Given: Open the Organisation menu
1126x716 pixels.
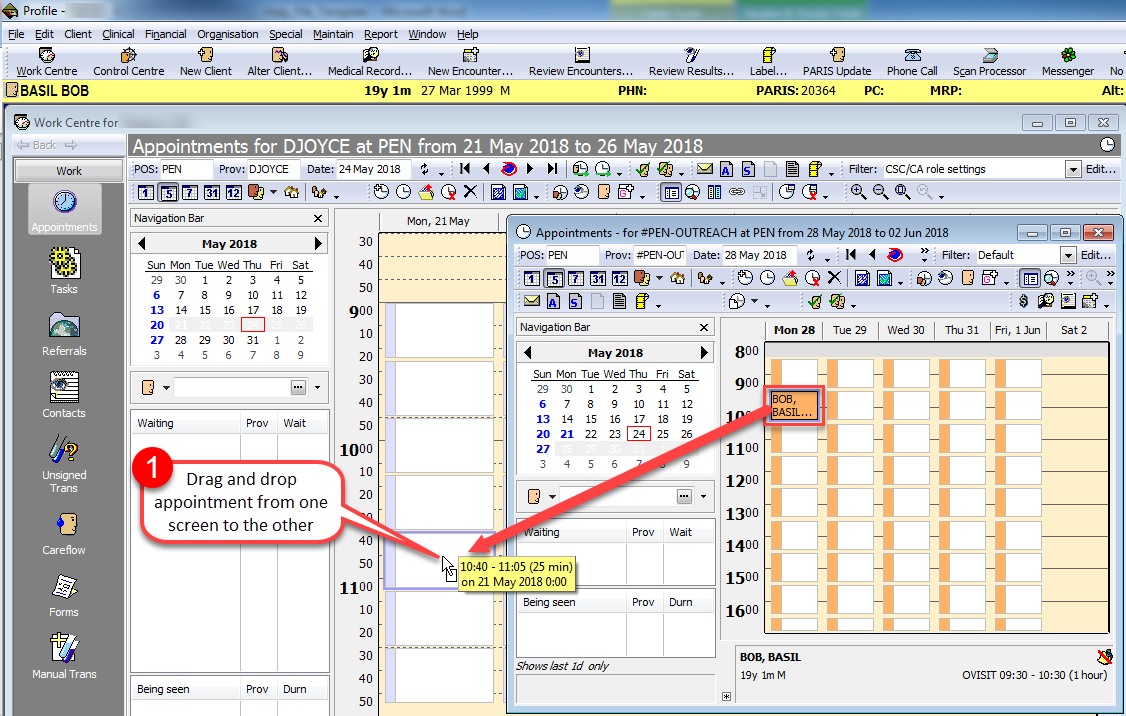Looking at the screenshot, I should pyautogui.click(x=228, y=34).
